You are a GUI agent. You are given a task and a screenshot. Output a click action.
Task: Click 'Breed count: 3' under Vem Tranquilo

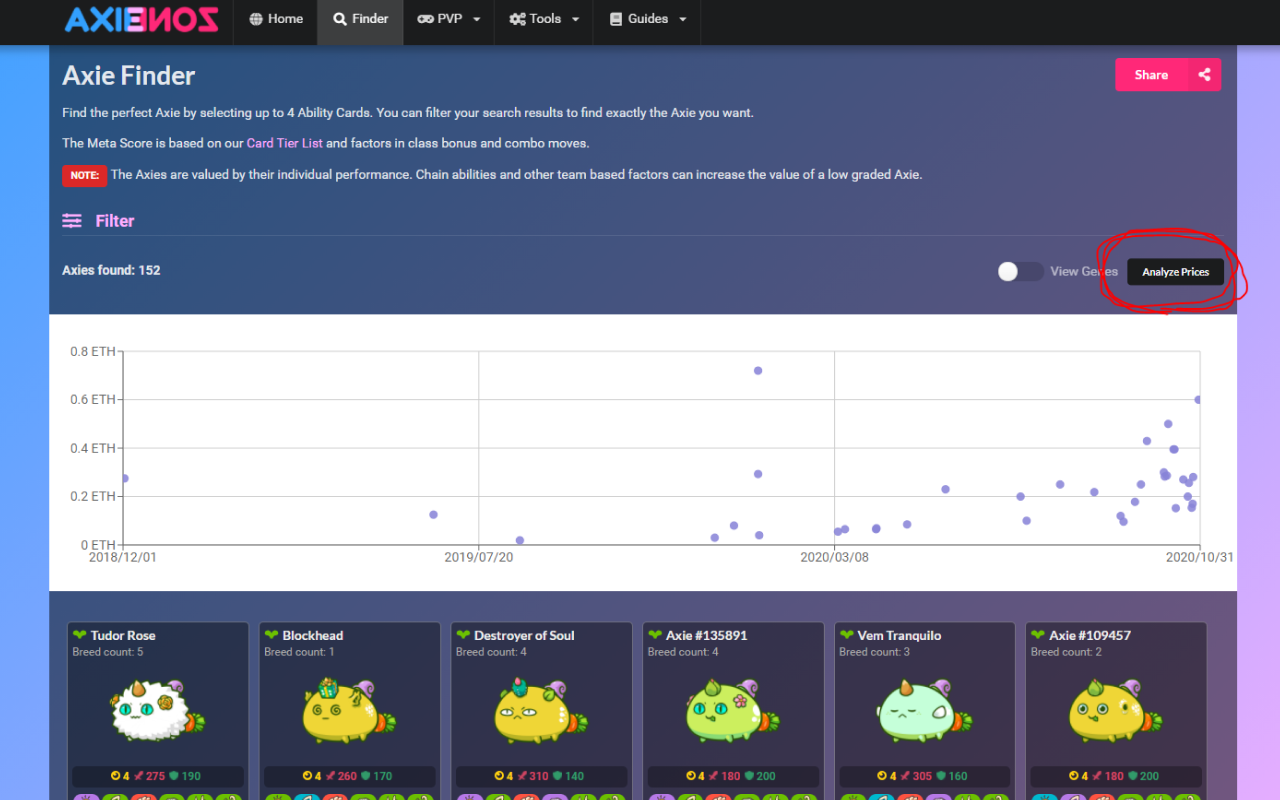tap(875, 652)
